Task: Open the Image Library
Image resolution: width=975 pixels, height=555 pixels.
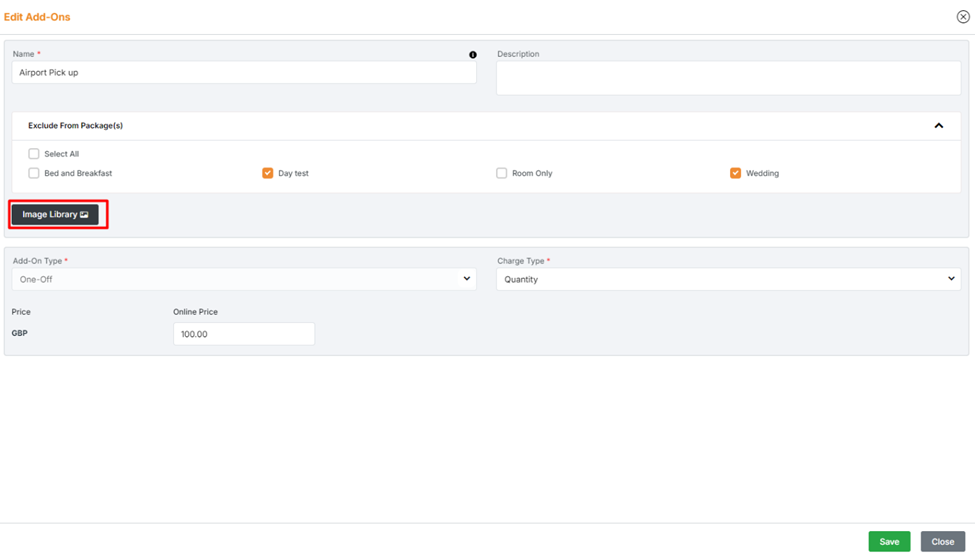Action: [56, 214]
